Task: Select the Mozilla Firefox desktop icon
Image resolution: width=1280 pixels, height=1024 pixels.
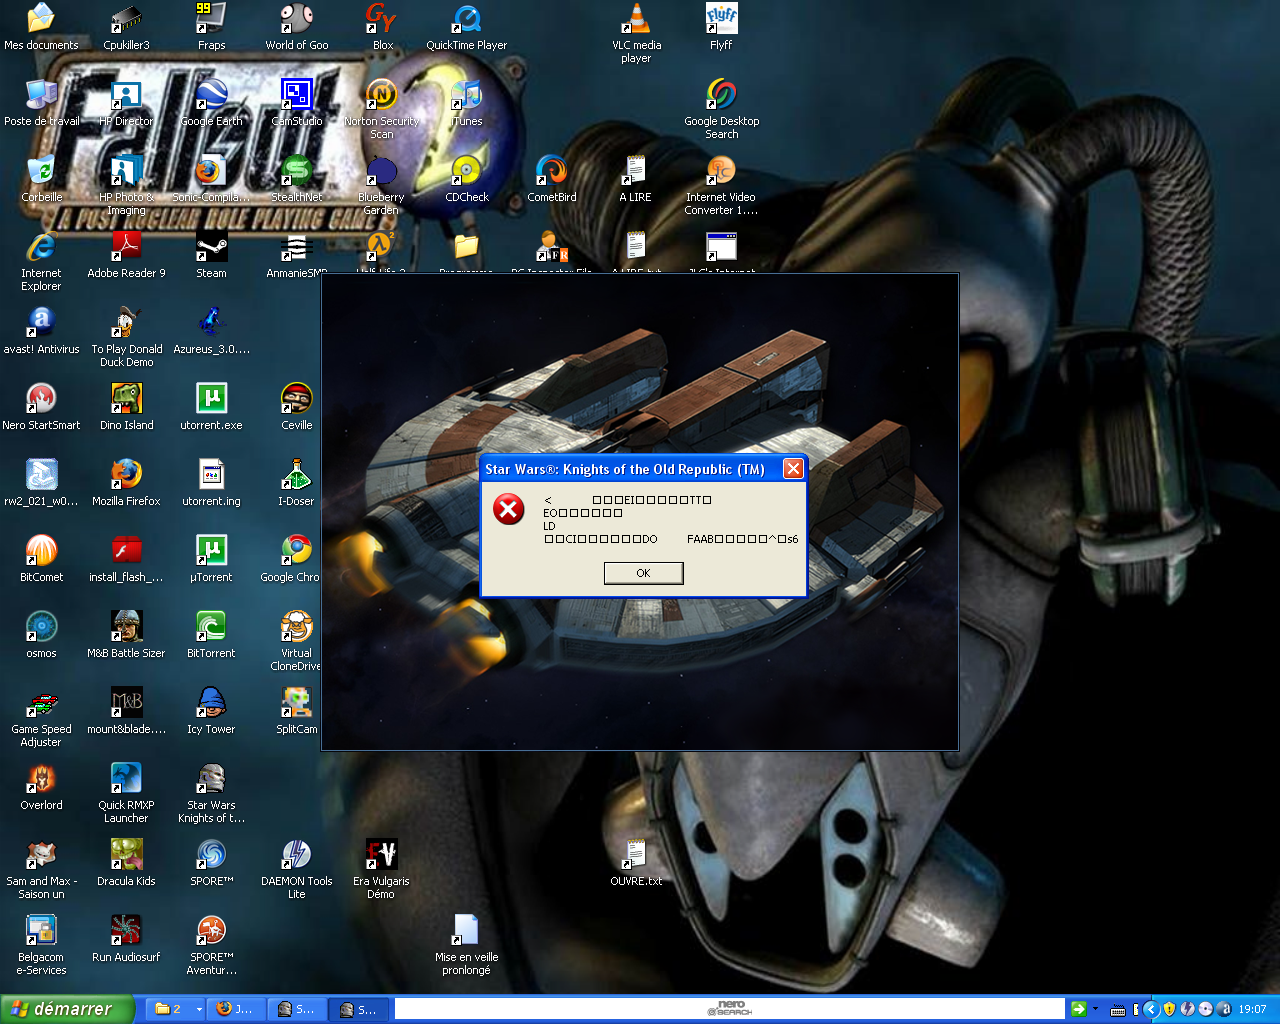Action: pos(126,483)
